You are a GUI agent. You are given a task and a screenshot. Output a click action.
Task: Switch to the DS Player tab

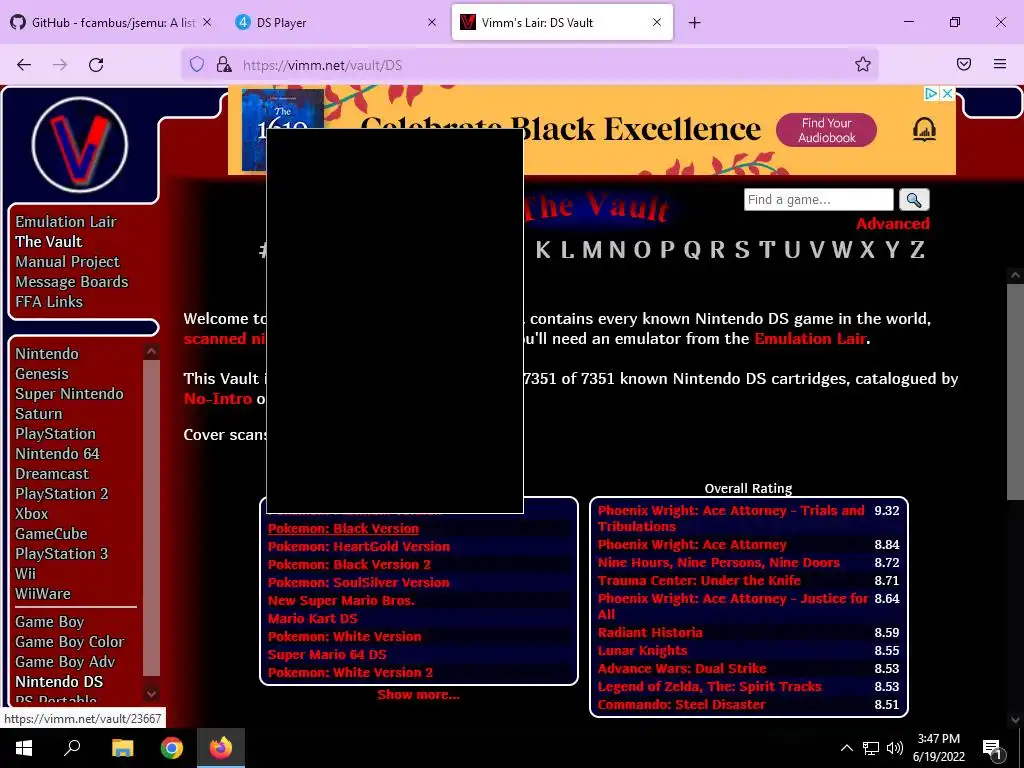pos(336,22)
